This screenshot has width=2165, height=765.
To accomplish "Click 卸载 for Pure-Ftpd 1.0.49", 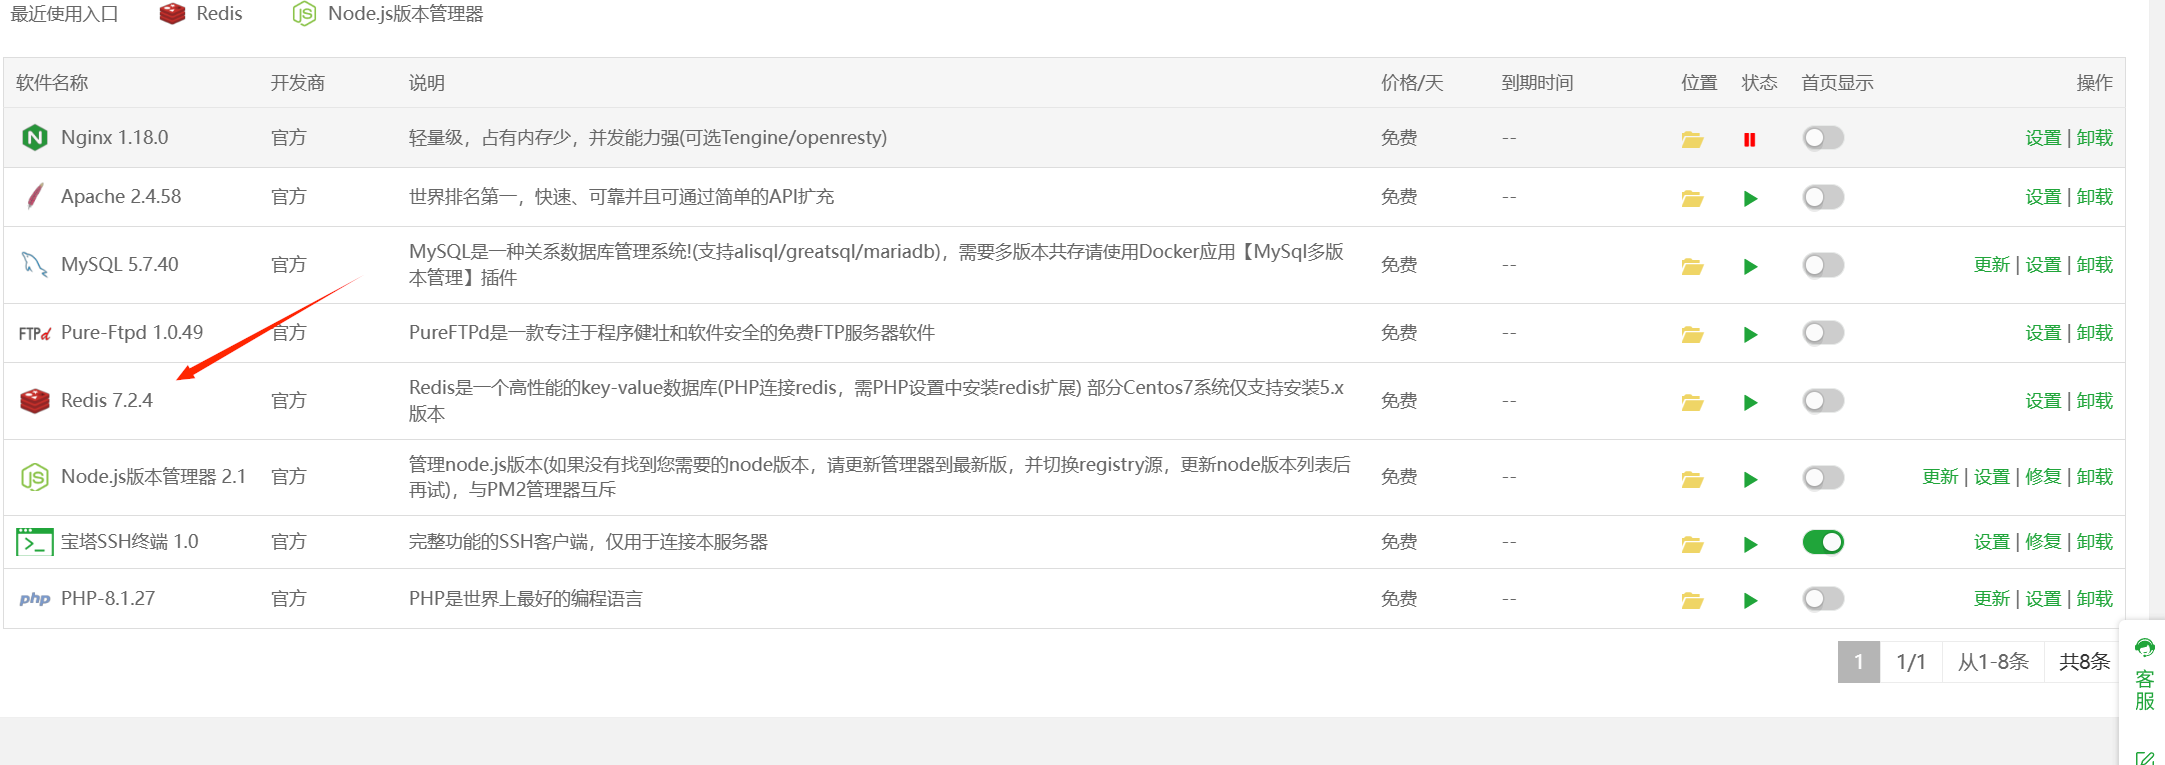I will 2095,333.
